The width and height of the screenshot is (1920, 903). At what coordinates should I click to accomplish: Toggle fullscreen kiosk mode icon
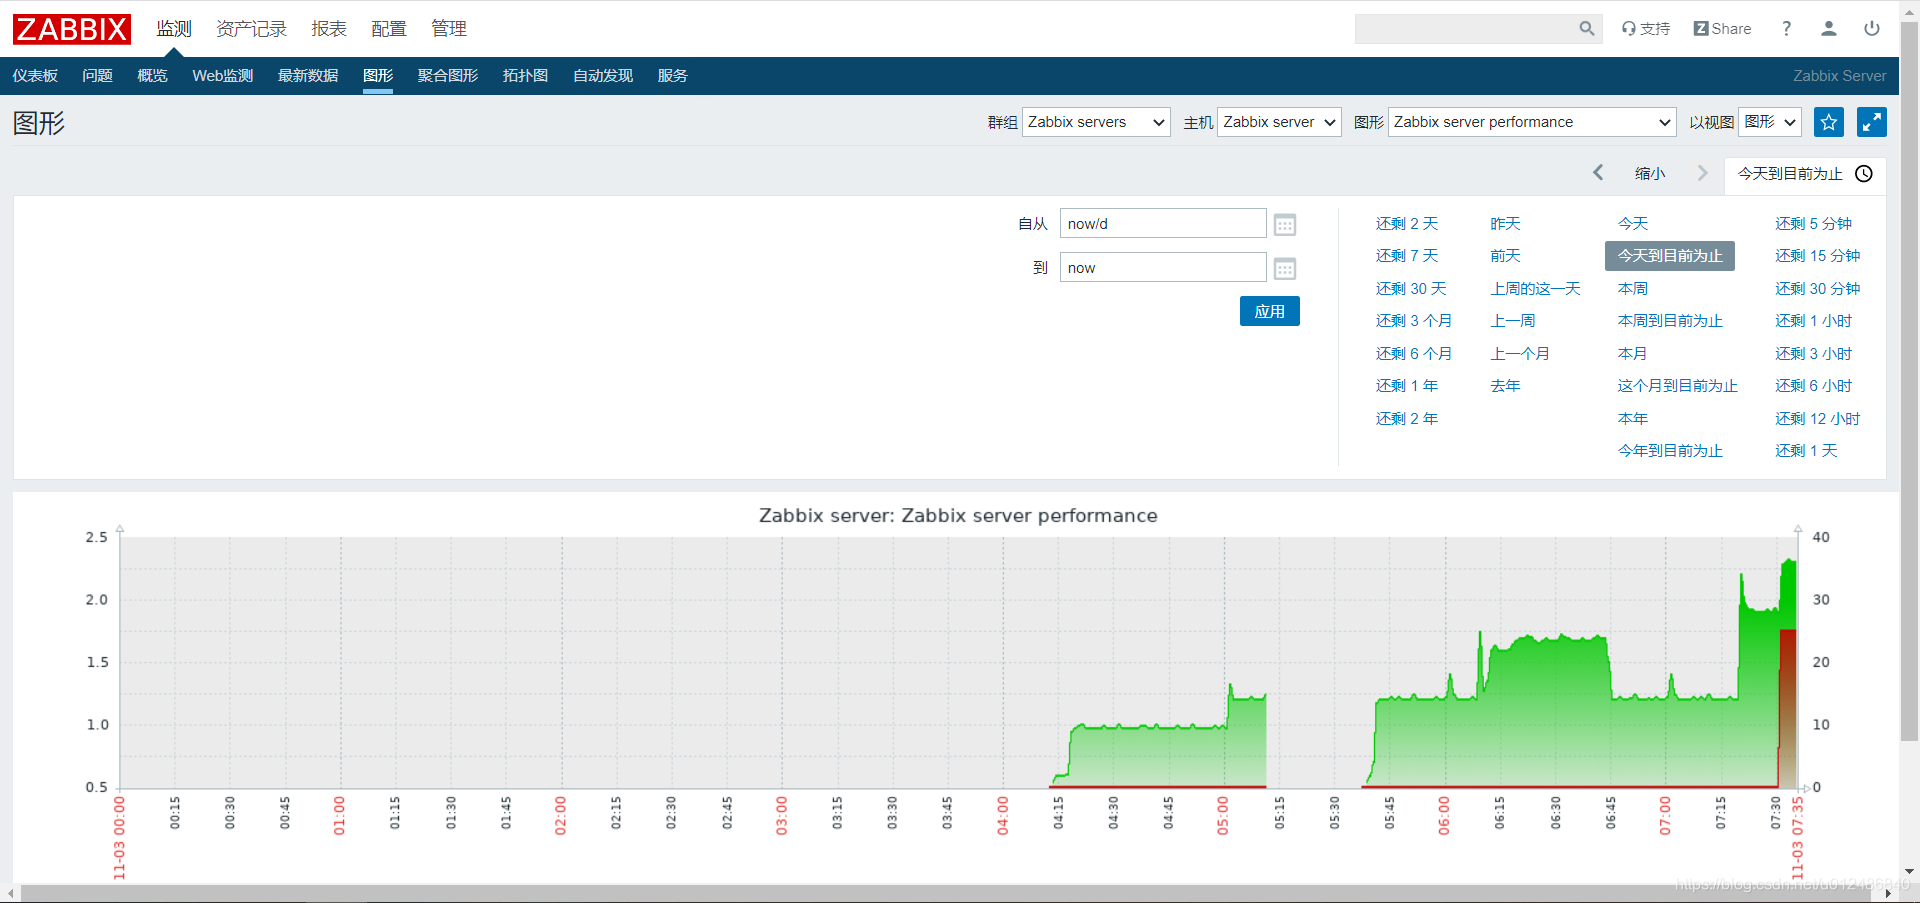click(x=1872, y=122)
